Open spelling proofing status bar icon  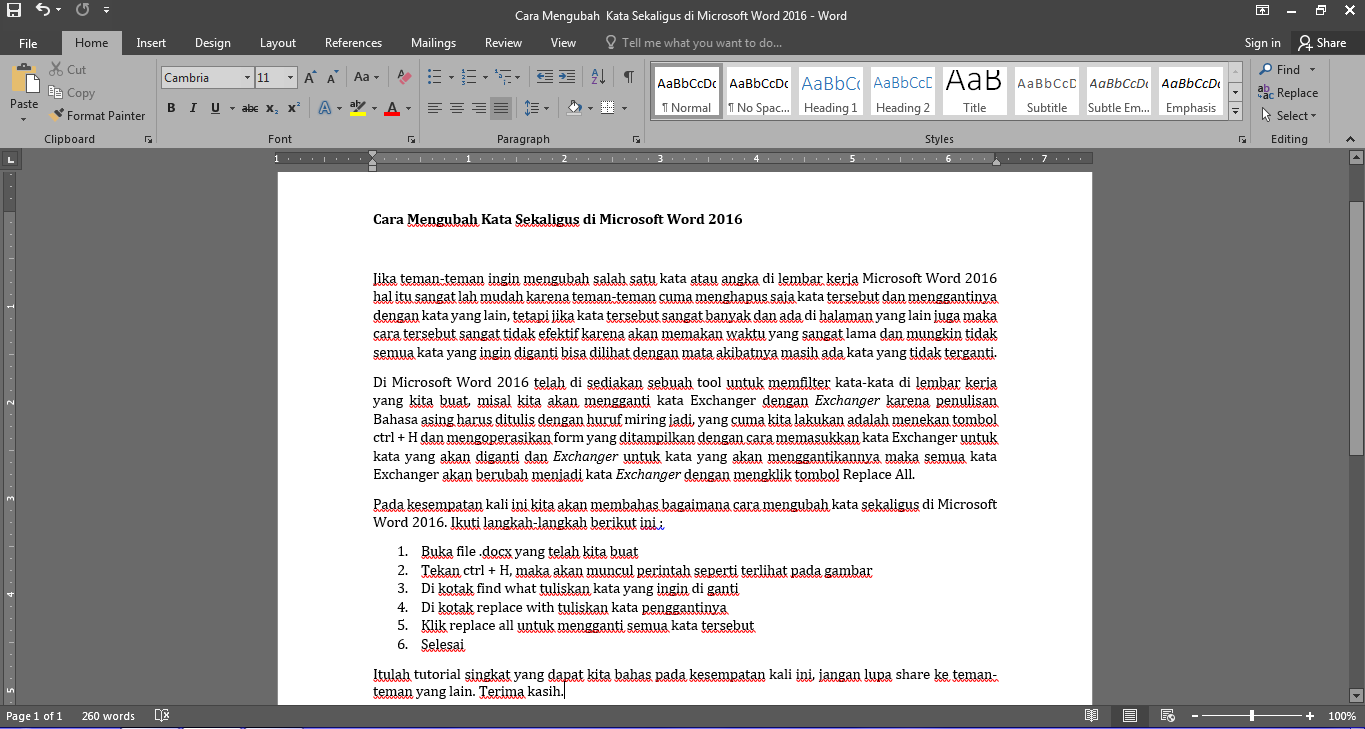(x=162, y=716)
